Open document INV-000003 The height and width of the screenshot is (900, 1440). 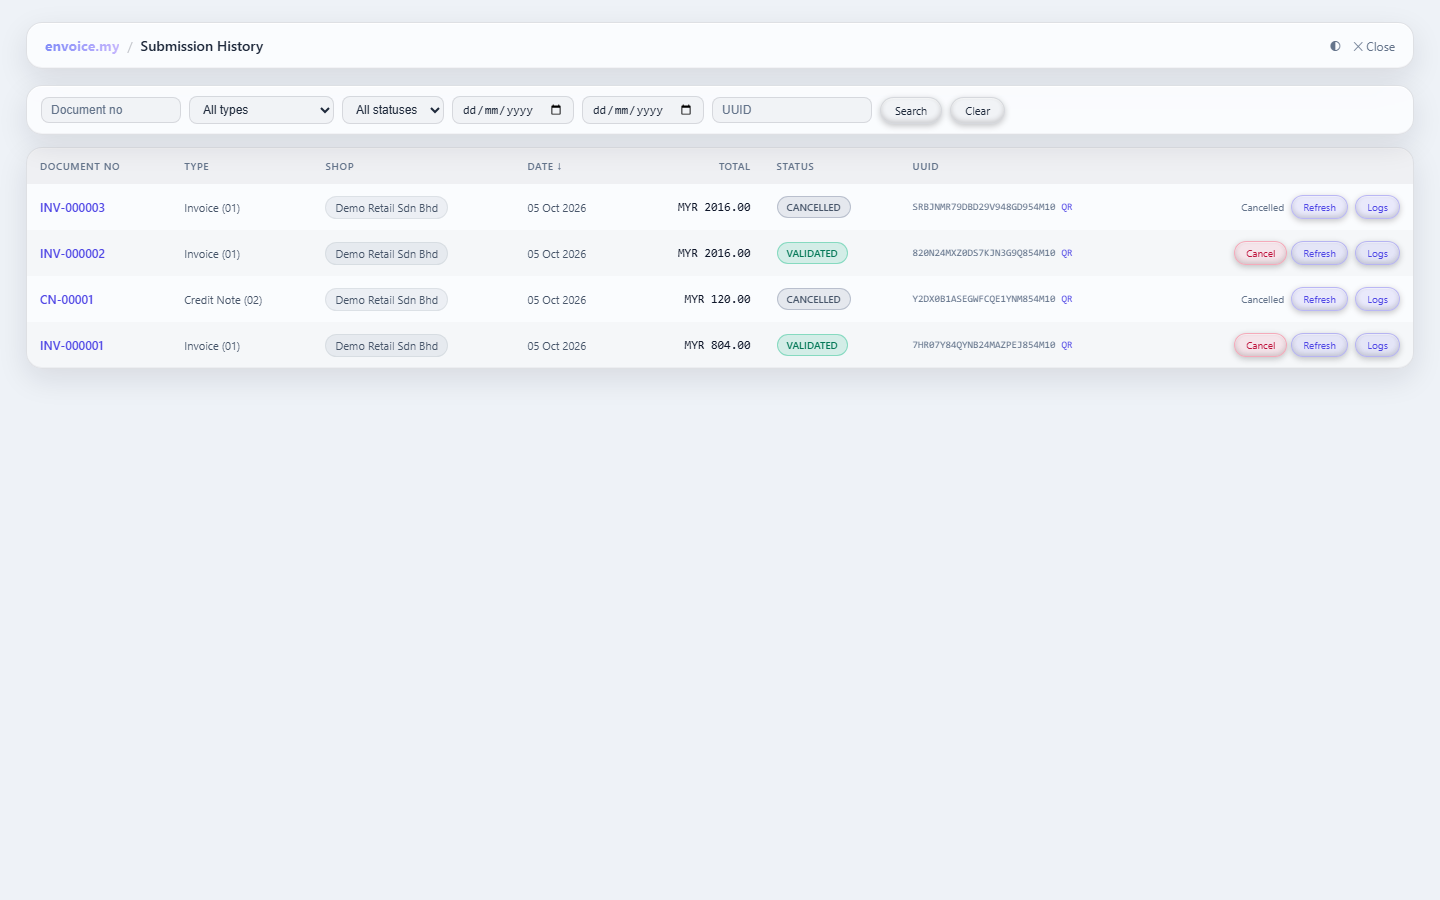tap(72, 208)
